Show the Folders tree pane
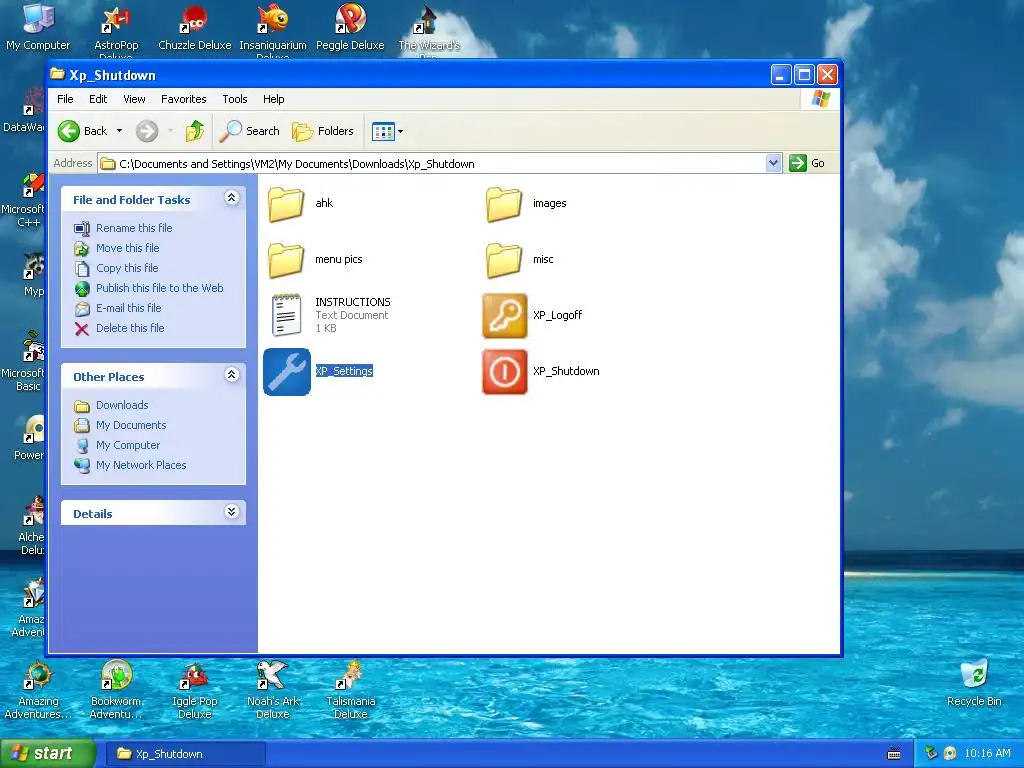Screen dimensions: 1024x768 pos(323,131)
